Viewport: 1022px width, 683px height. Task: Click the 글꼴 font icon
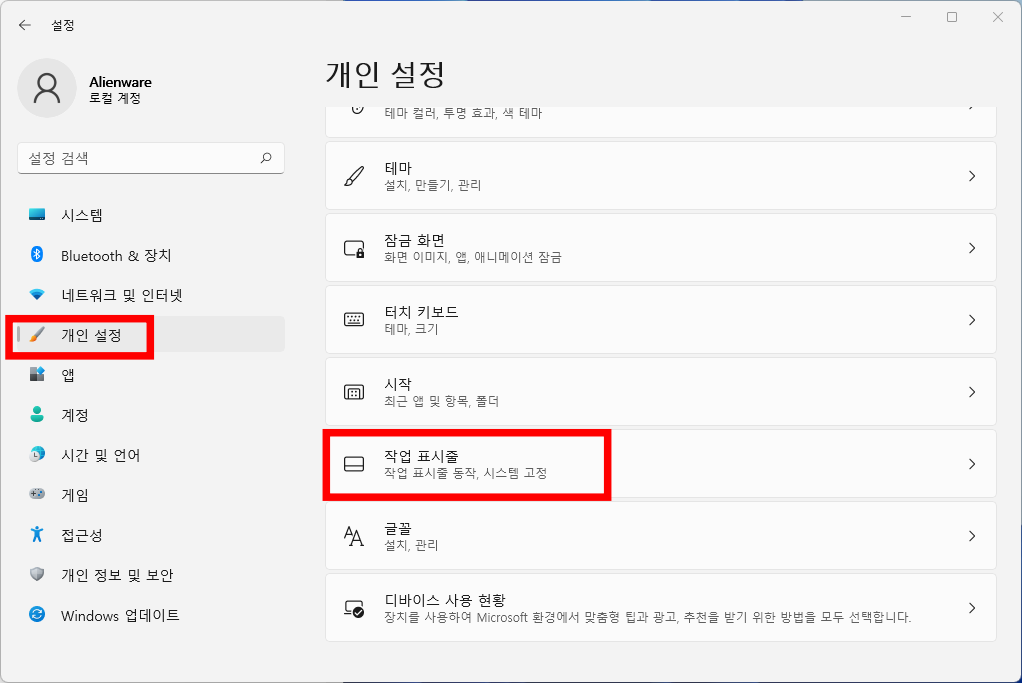tap(354, 536)
